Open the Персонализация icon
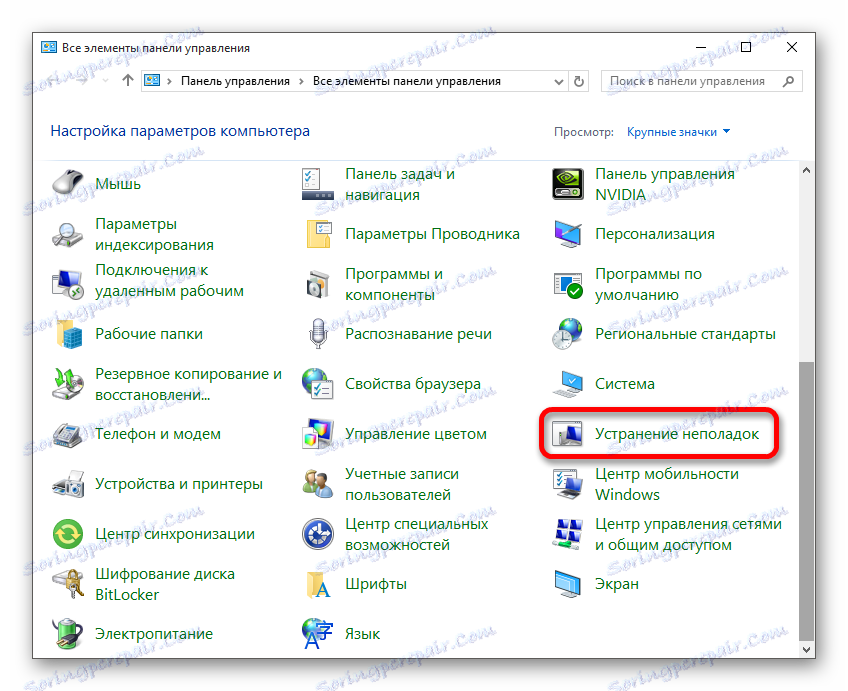 coord(567,234)
